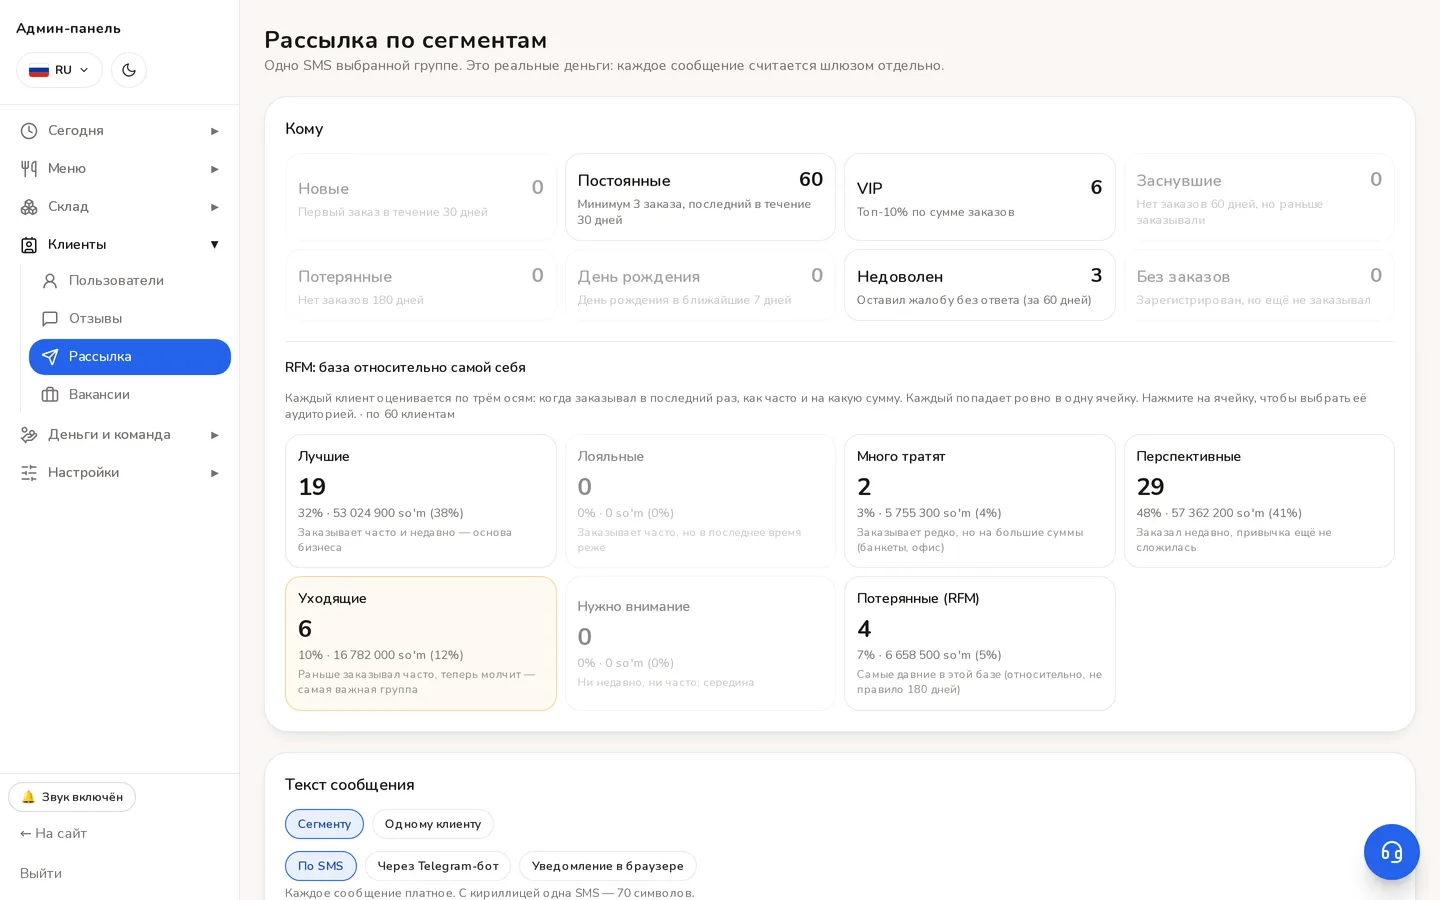Click Выйти to log out

(x=41, y=873)
